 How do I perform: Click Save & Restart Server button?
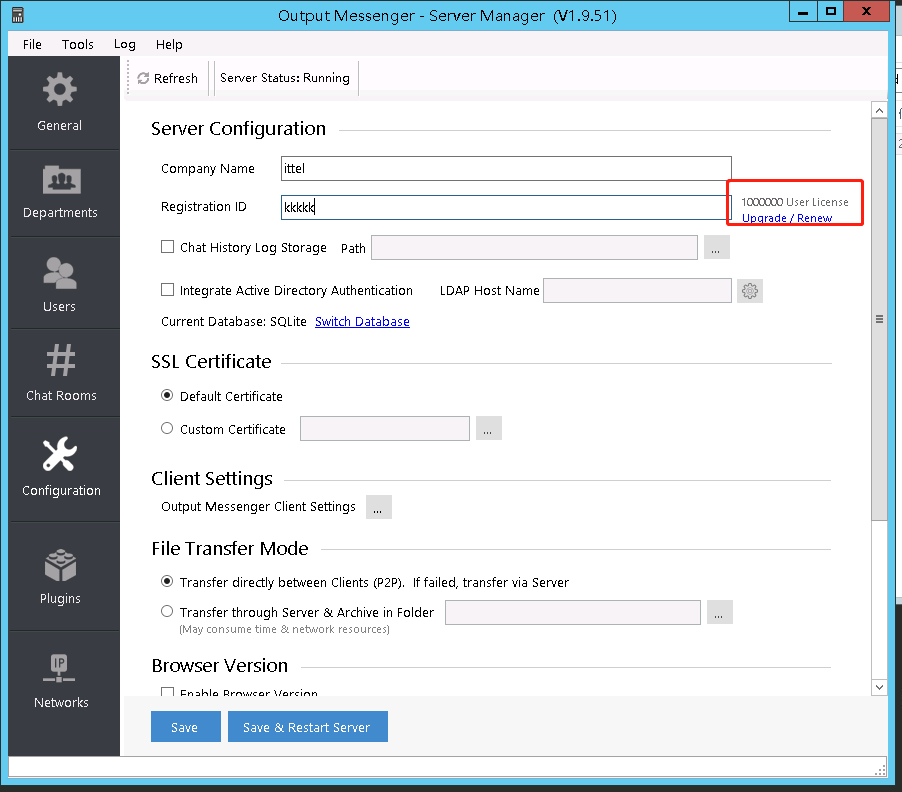tap(308, 726)
